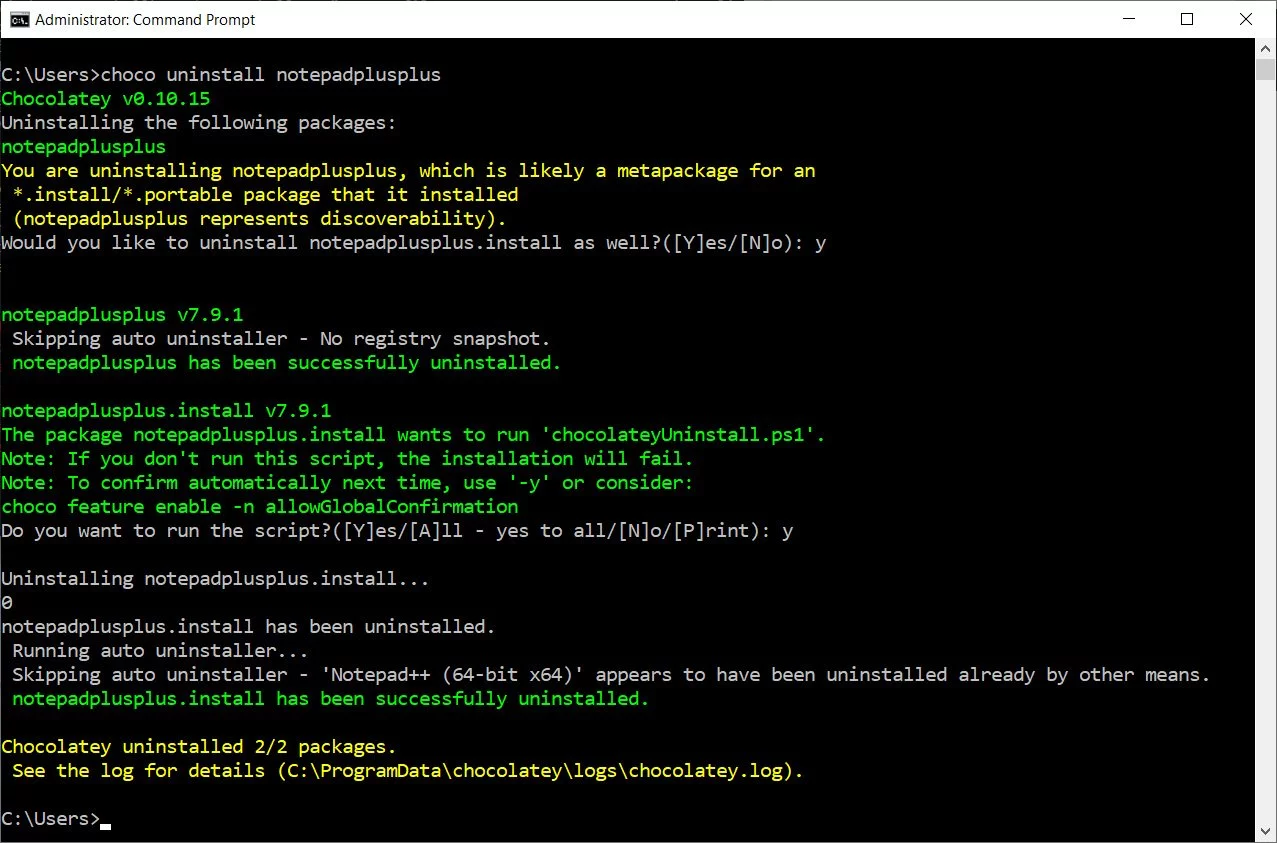Click the 'notepadplusplus v7.9.1' heading
This screenshot has height=843, width=1277.
point(122,315)
